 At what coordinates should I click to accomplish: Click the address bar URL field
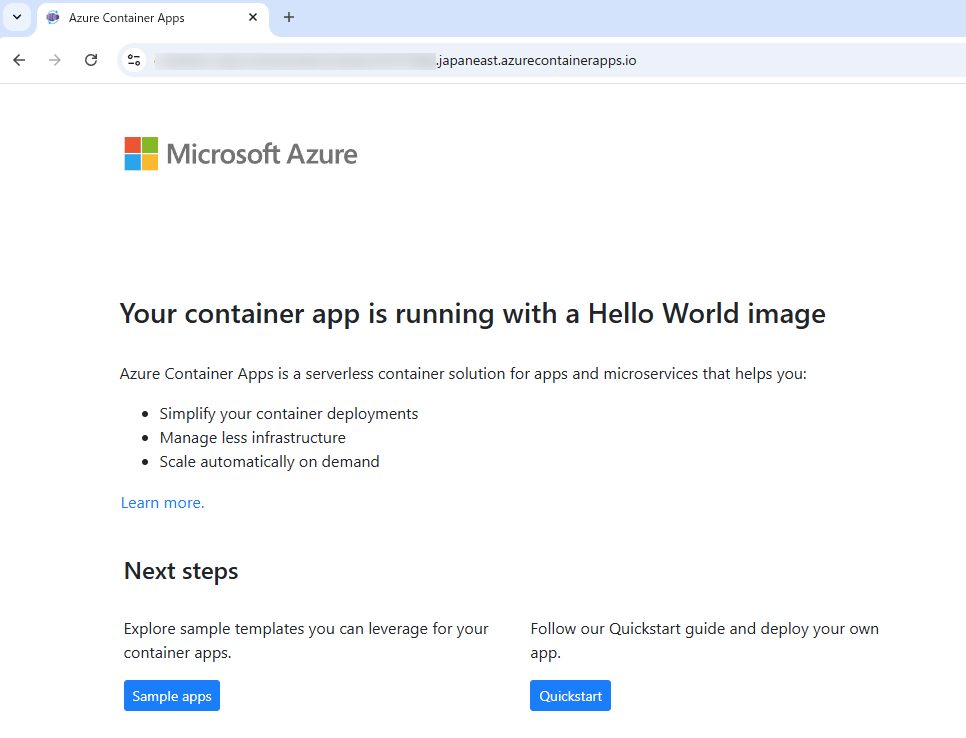pos(542,60)
